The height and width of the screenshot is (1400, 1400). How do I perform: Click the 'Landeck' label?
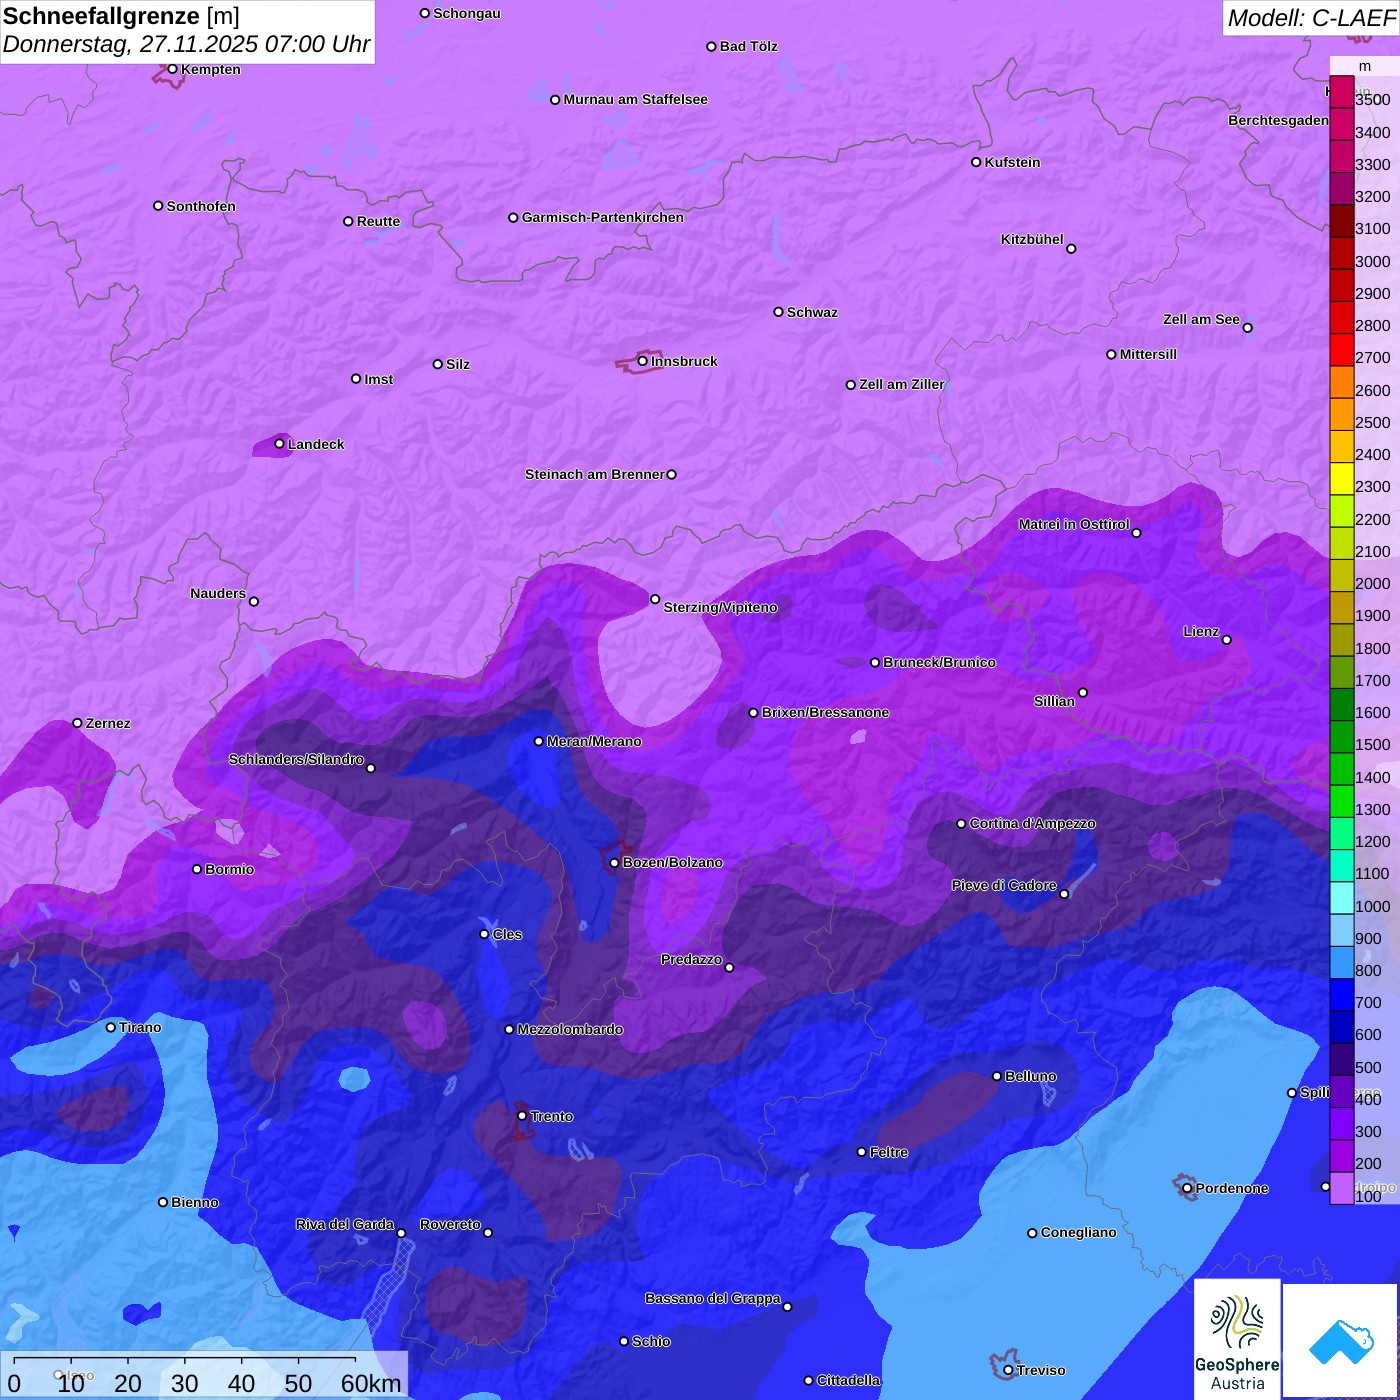pyautogui.click(x=316, y=444)
